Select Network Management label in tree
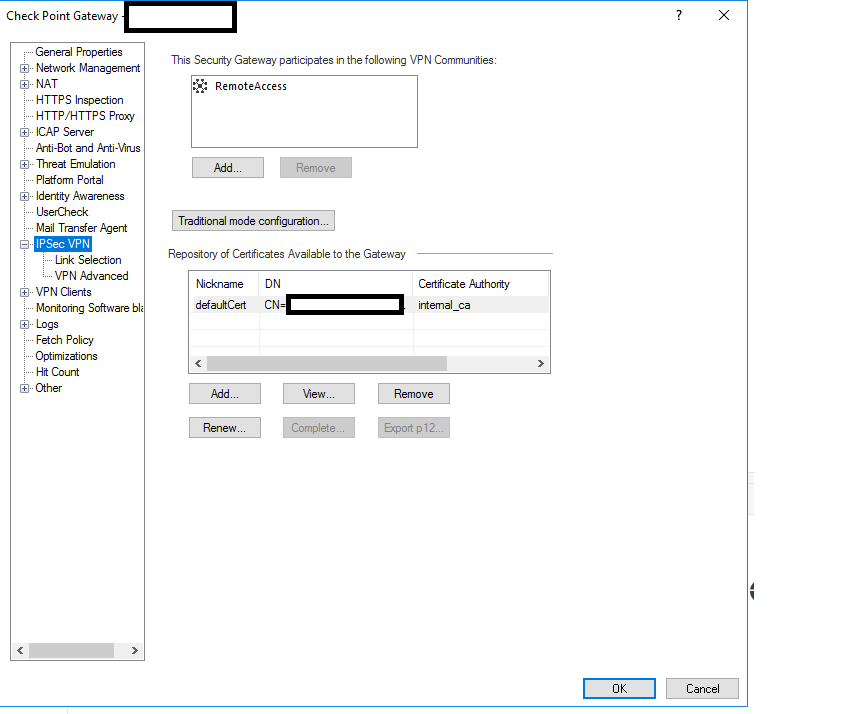Screen dimensions: 841x714 click(x=88, y=68)
